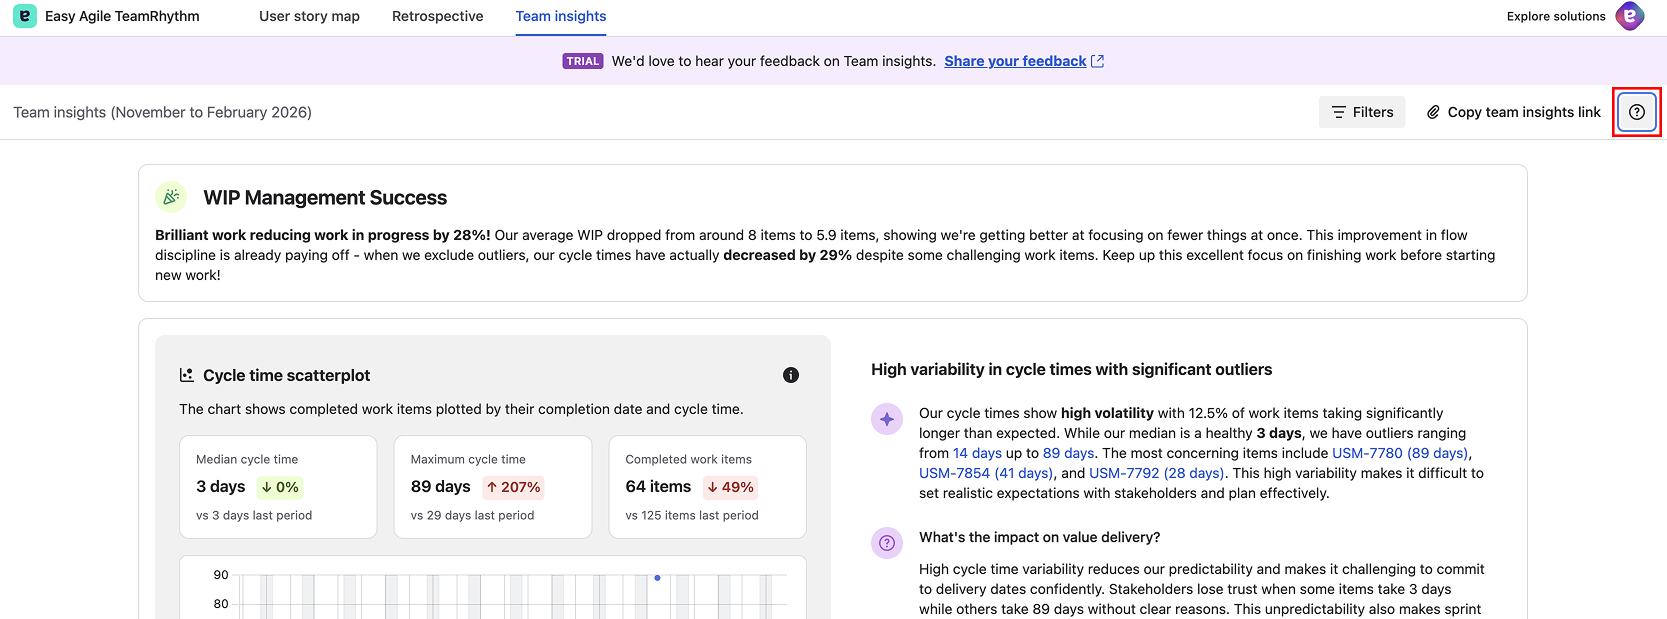Click the Maximum cycle time card
This screenshot has width=1667, height=619.
[x=493, y=487]
